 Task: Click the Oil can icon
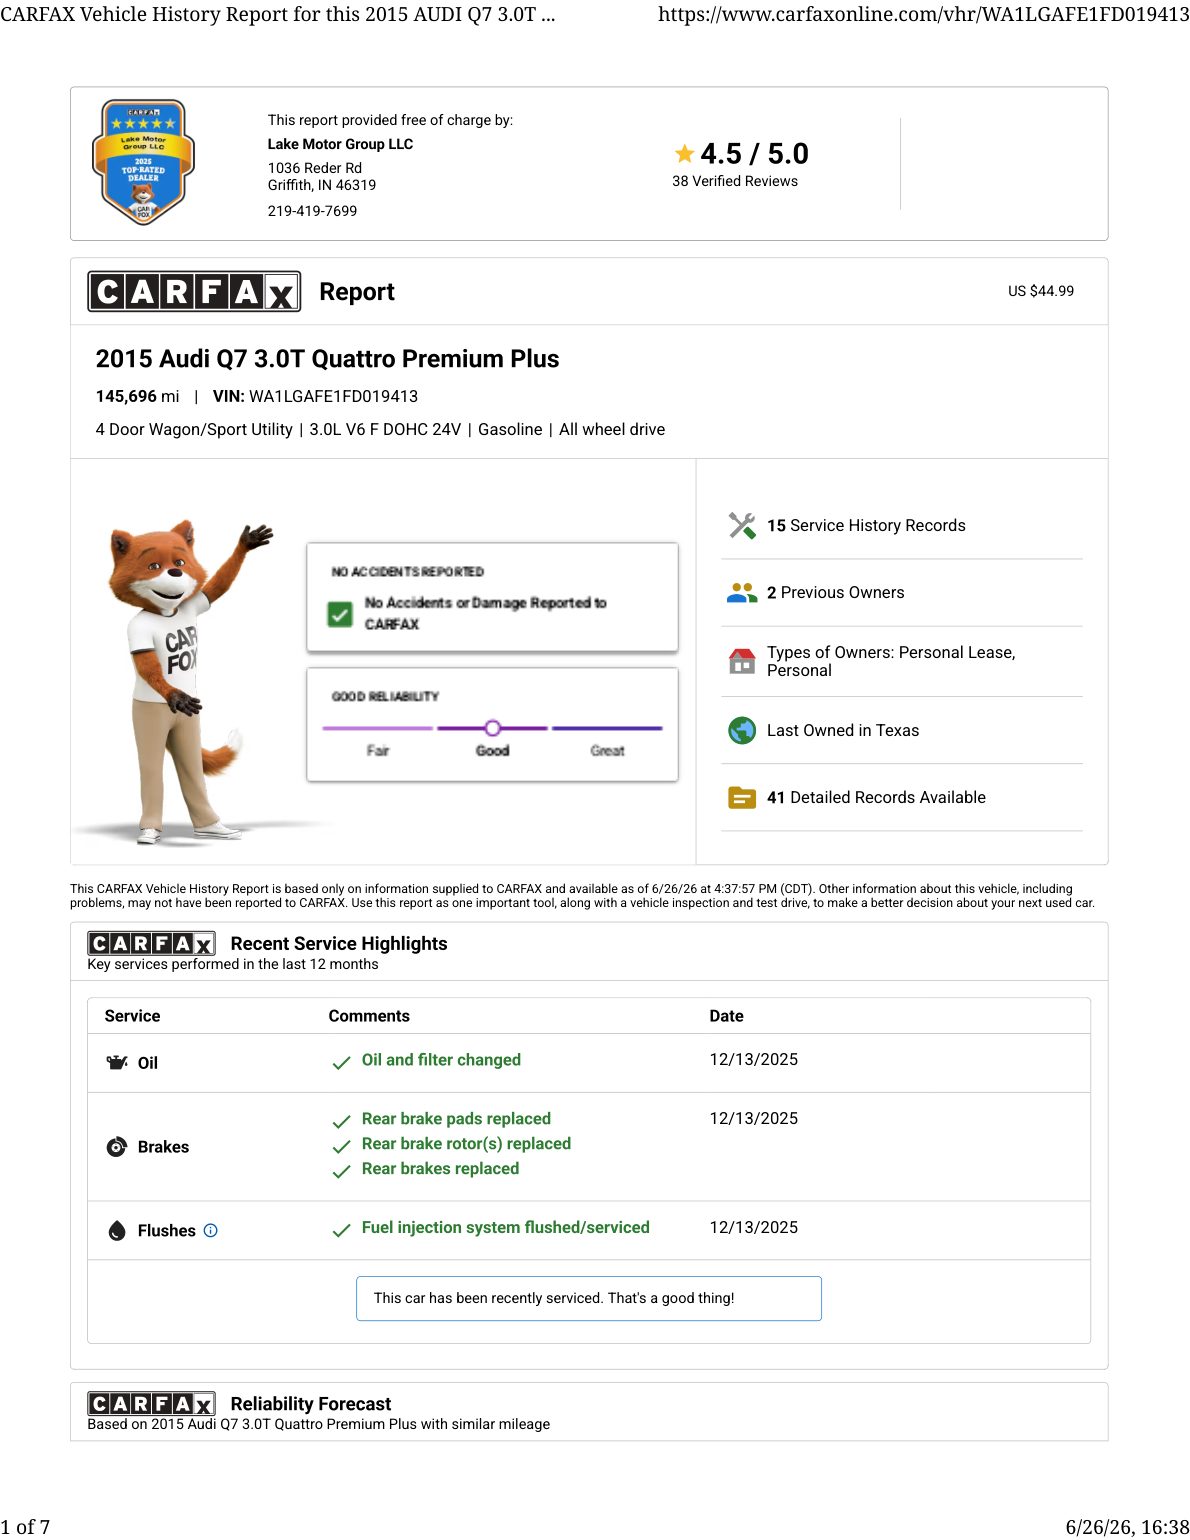pyautogui.click(x=117, y=1062)
